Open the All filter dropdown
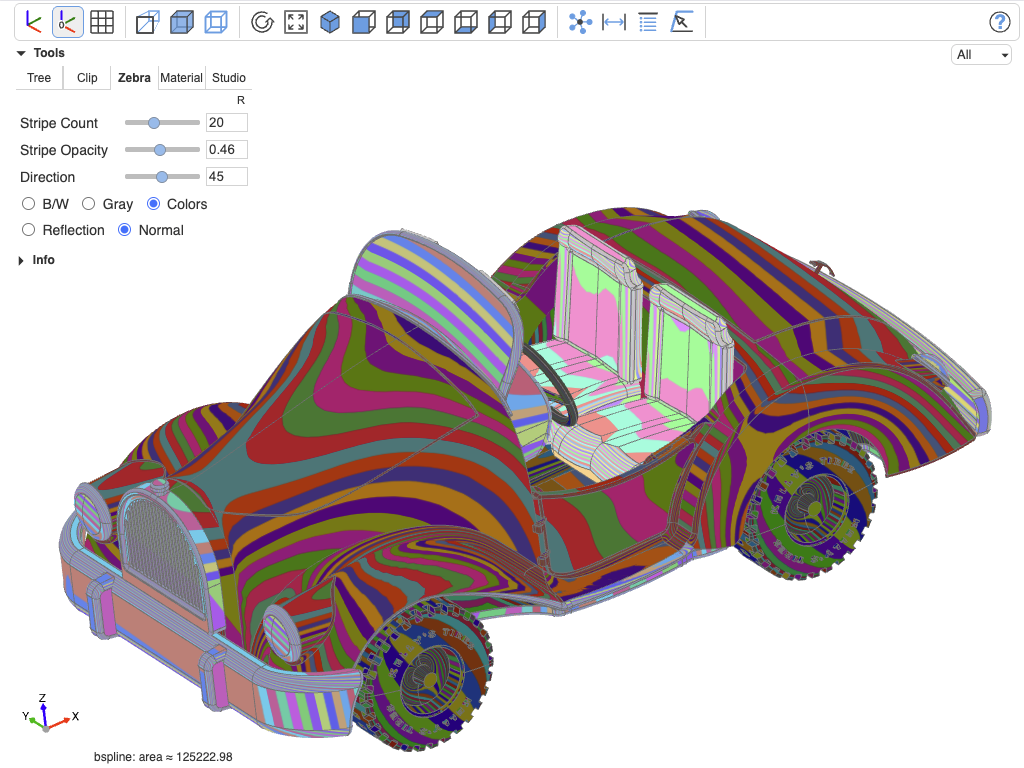Screen dimensions: 1024x768 (x=981, y=55)
